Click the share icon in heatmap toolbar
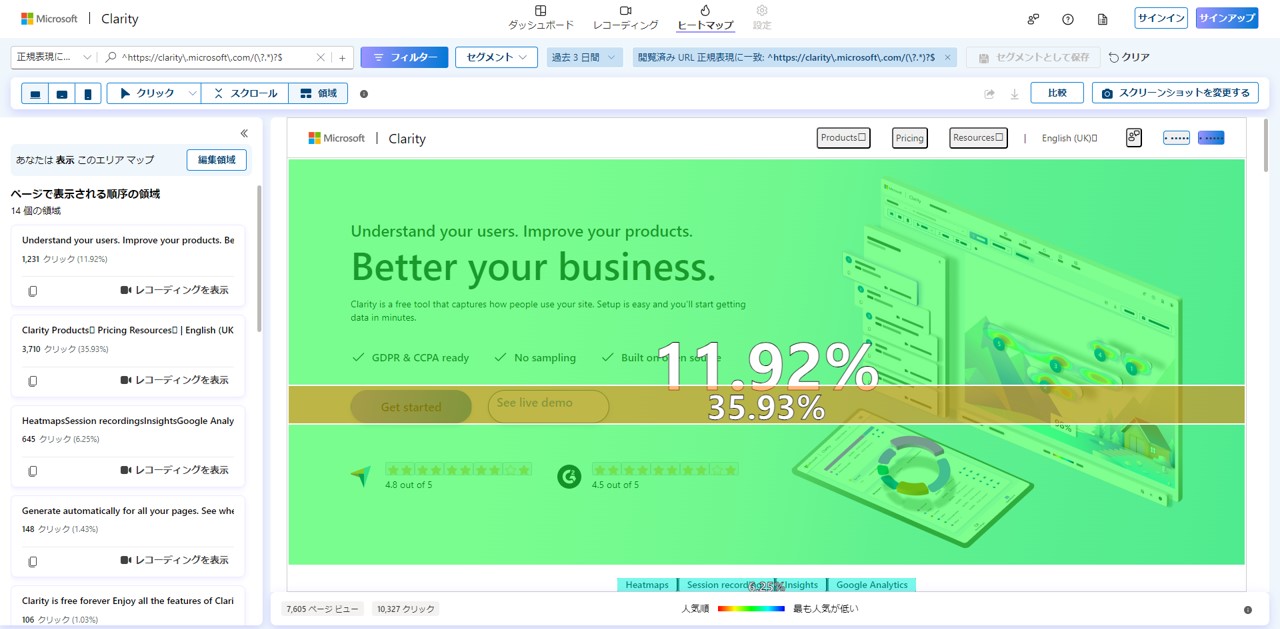The width and height of the screenshot is (1280, 629). coord(989,94)
